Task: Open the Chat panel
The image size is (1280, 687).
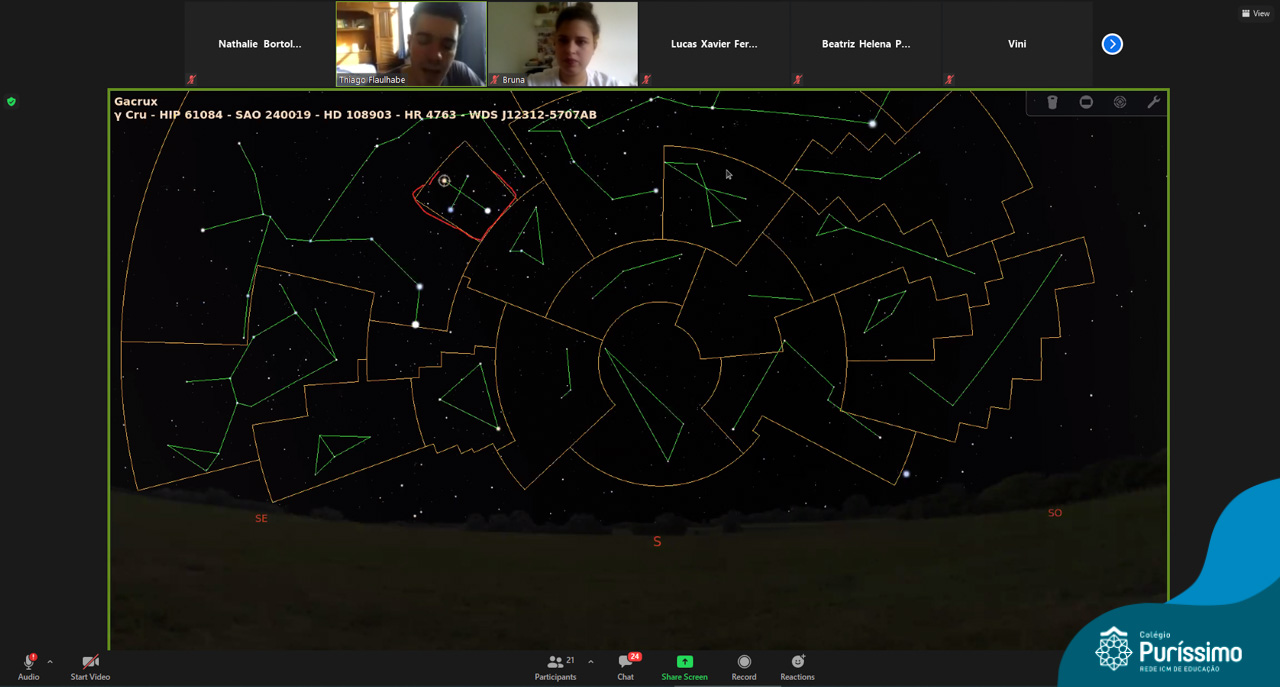Action: pos(626,666)
